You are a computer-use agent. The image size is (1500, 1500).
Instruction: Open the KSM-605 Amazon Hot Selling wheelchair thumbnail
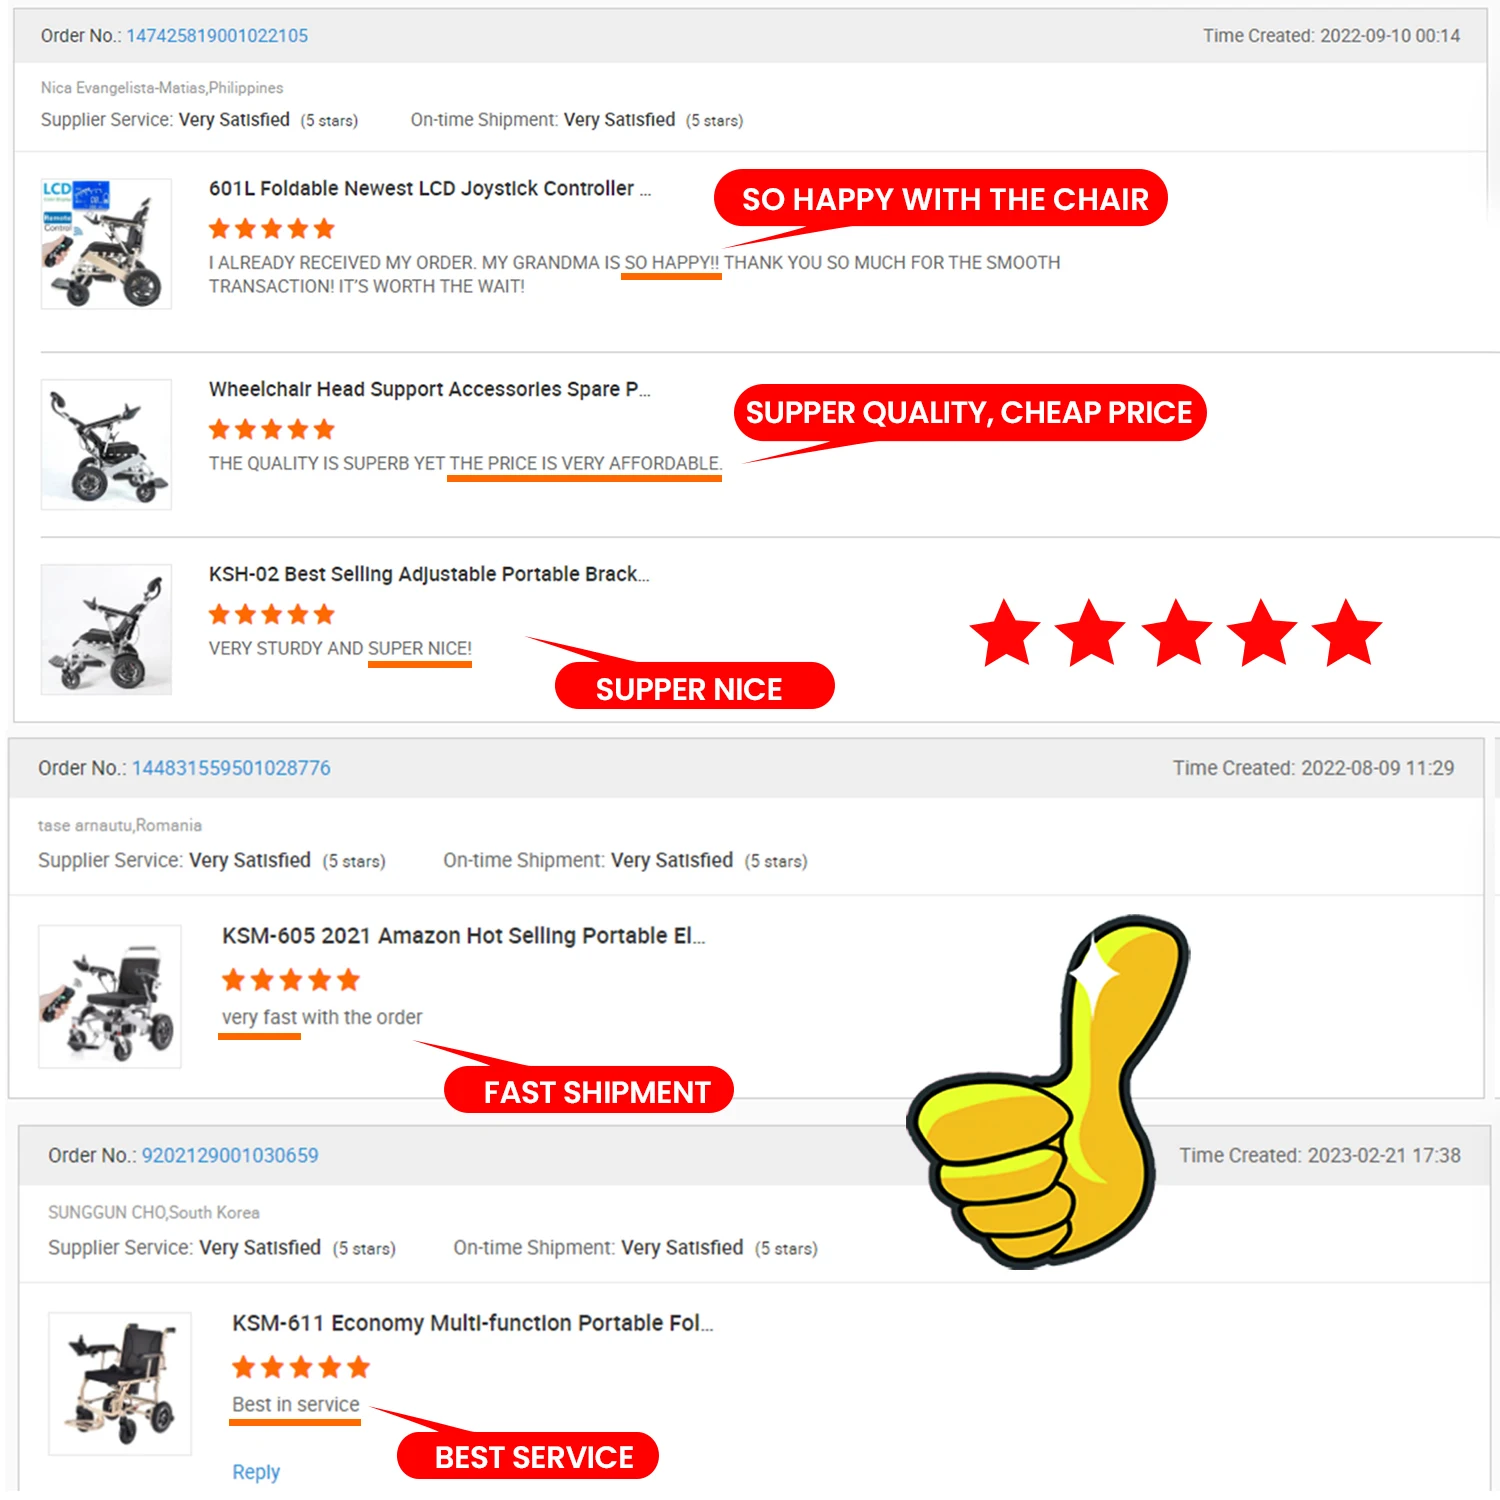pos(110,997)
